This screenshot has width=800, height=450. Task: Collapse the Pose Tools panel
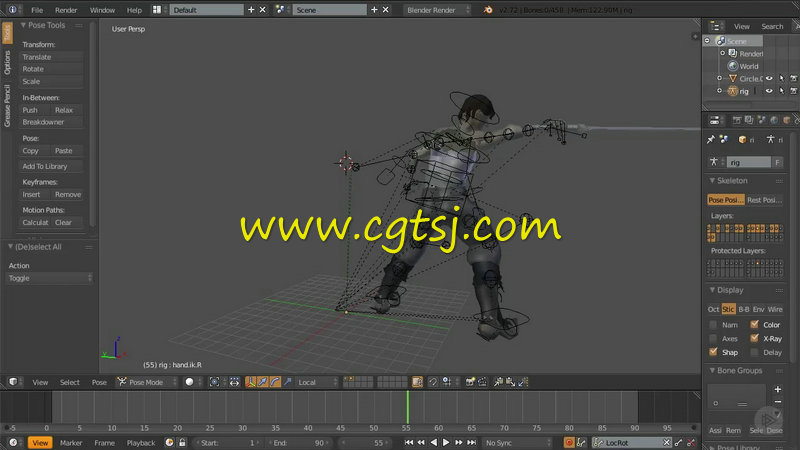(x=23, y=25)
